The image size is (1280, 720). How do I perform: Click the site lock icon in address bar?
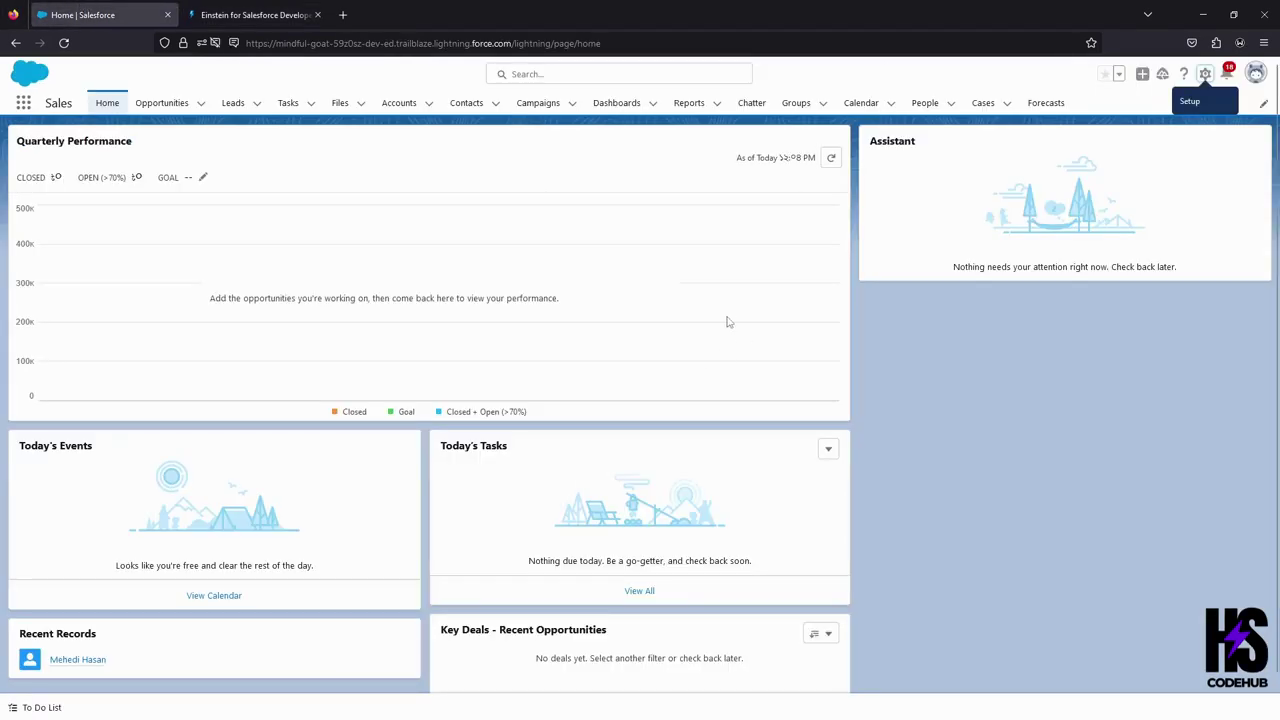[x=183, y=43]
